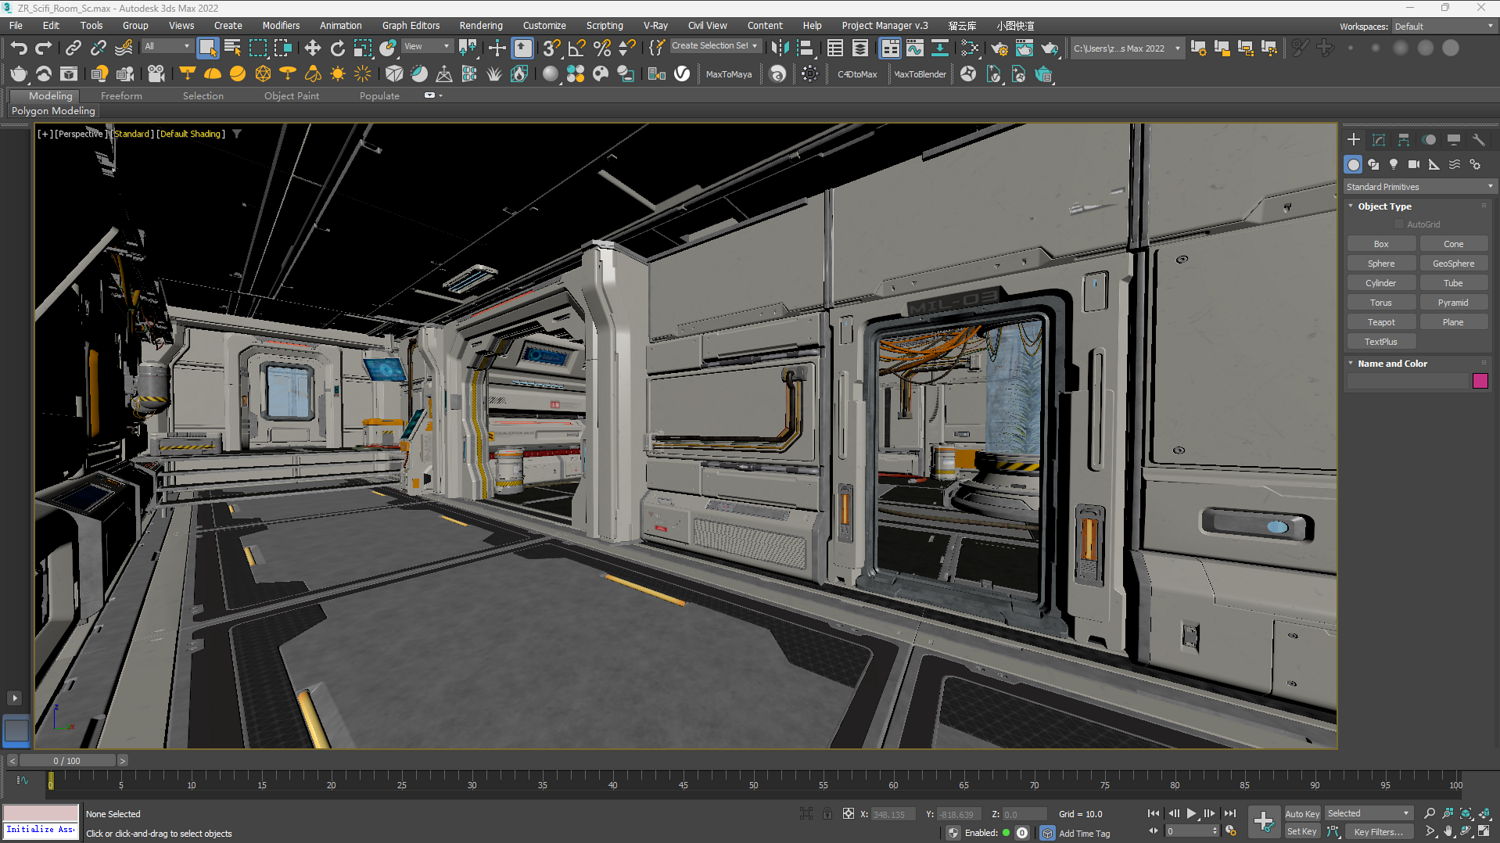Open the Material Editor icon
1500x843 pixels.
click(x=970, y=48)
